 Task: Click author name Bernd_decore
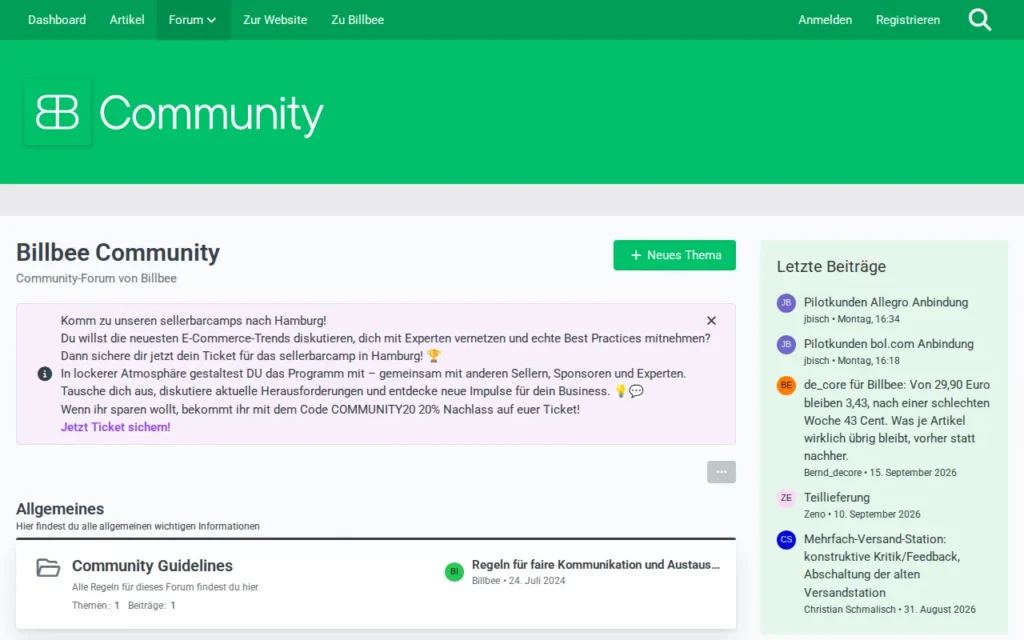pyautogui.click(x=833, y=473)
